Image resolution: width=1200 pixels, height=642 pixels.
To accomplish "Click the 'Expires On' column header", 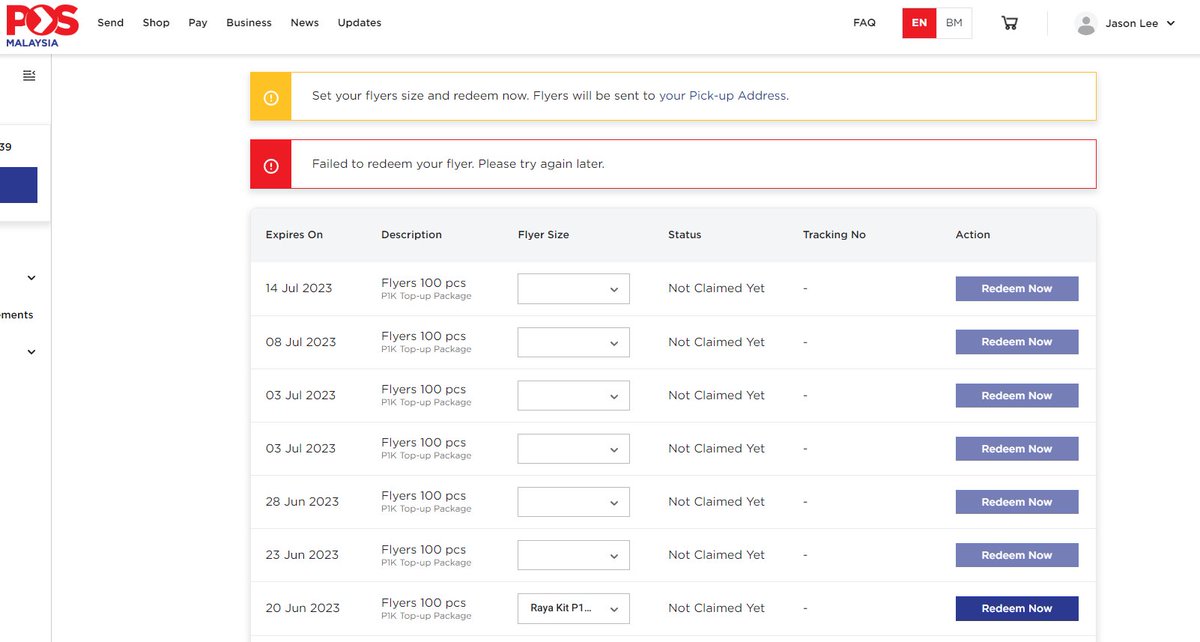I will (294, 235).
